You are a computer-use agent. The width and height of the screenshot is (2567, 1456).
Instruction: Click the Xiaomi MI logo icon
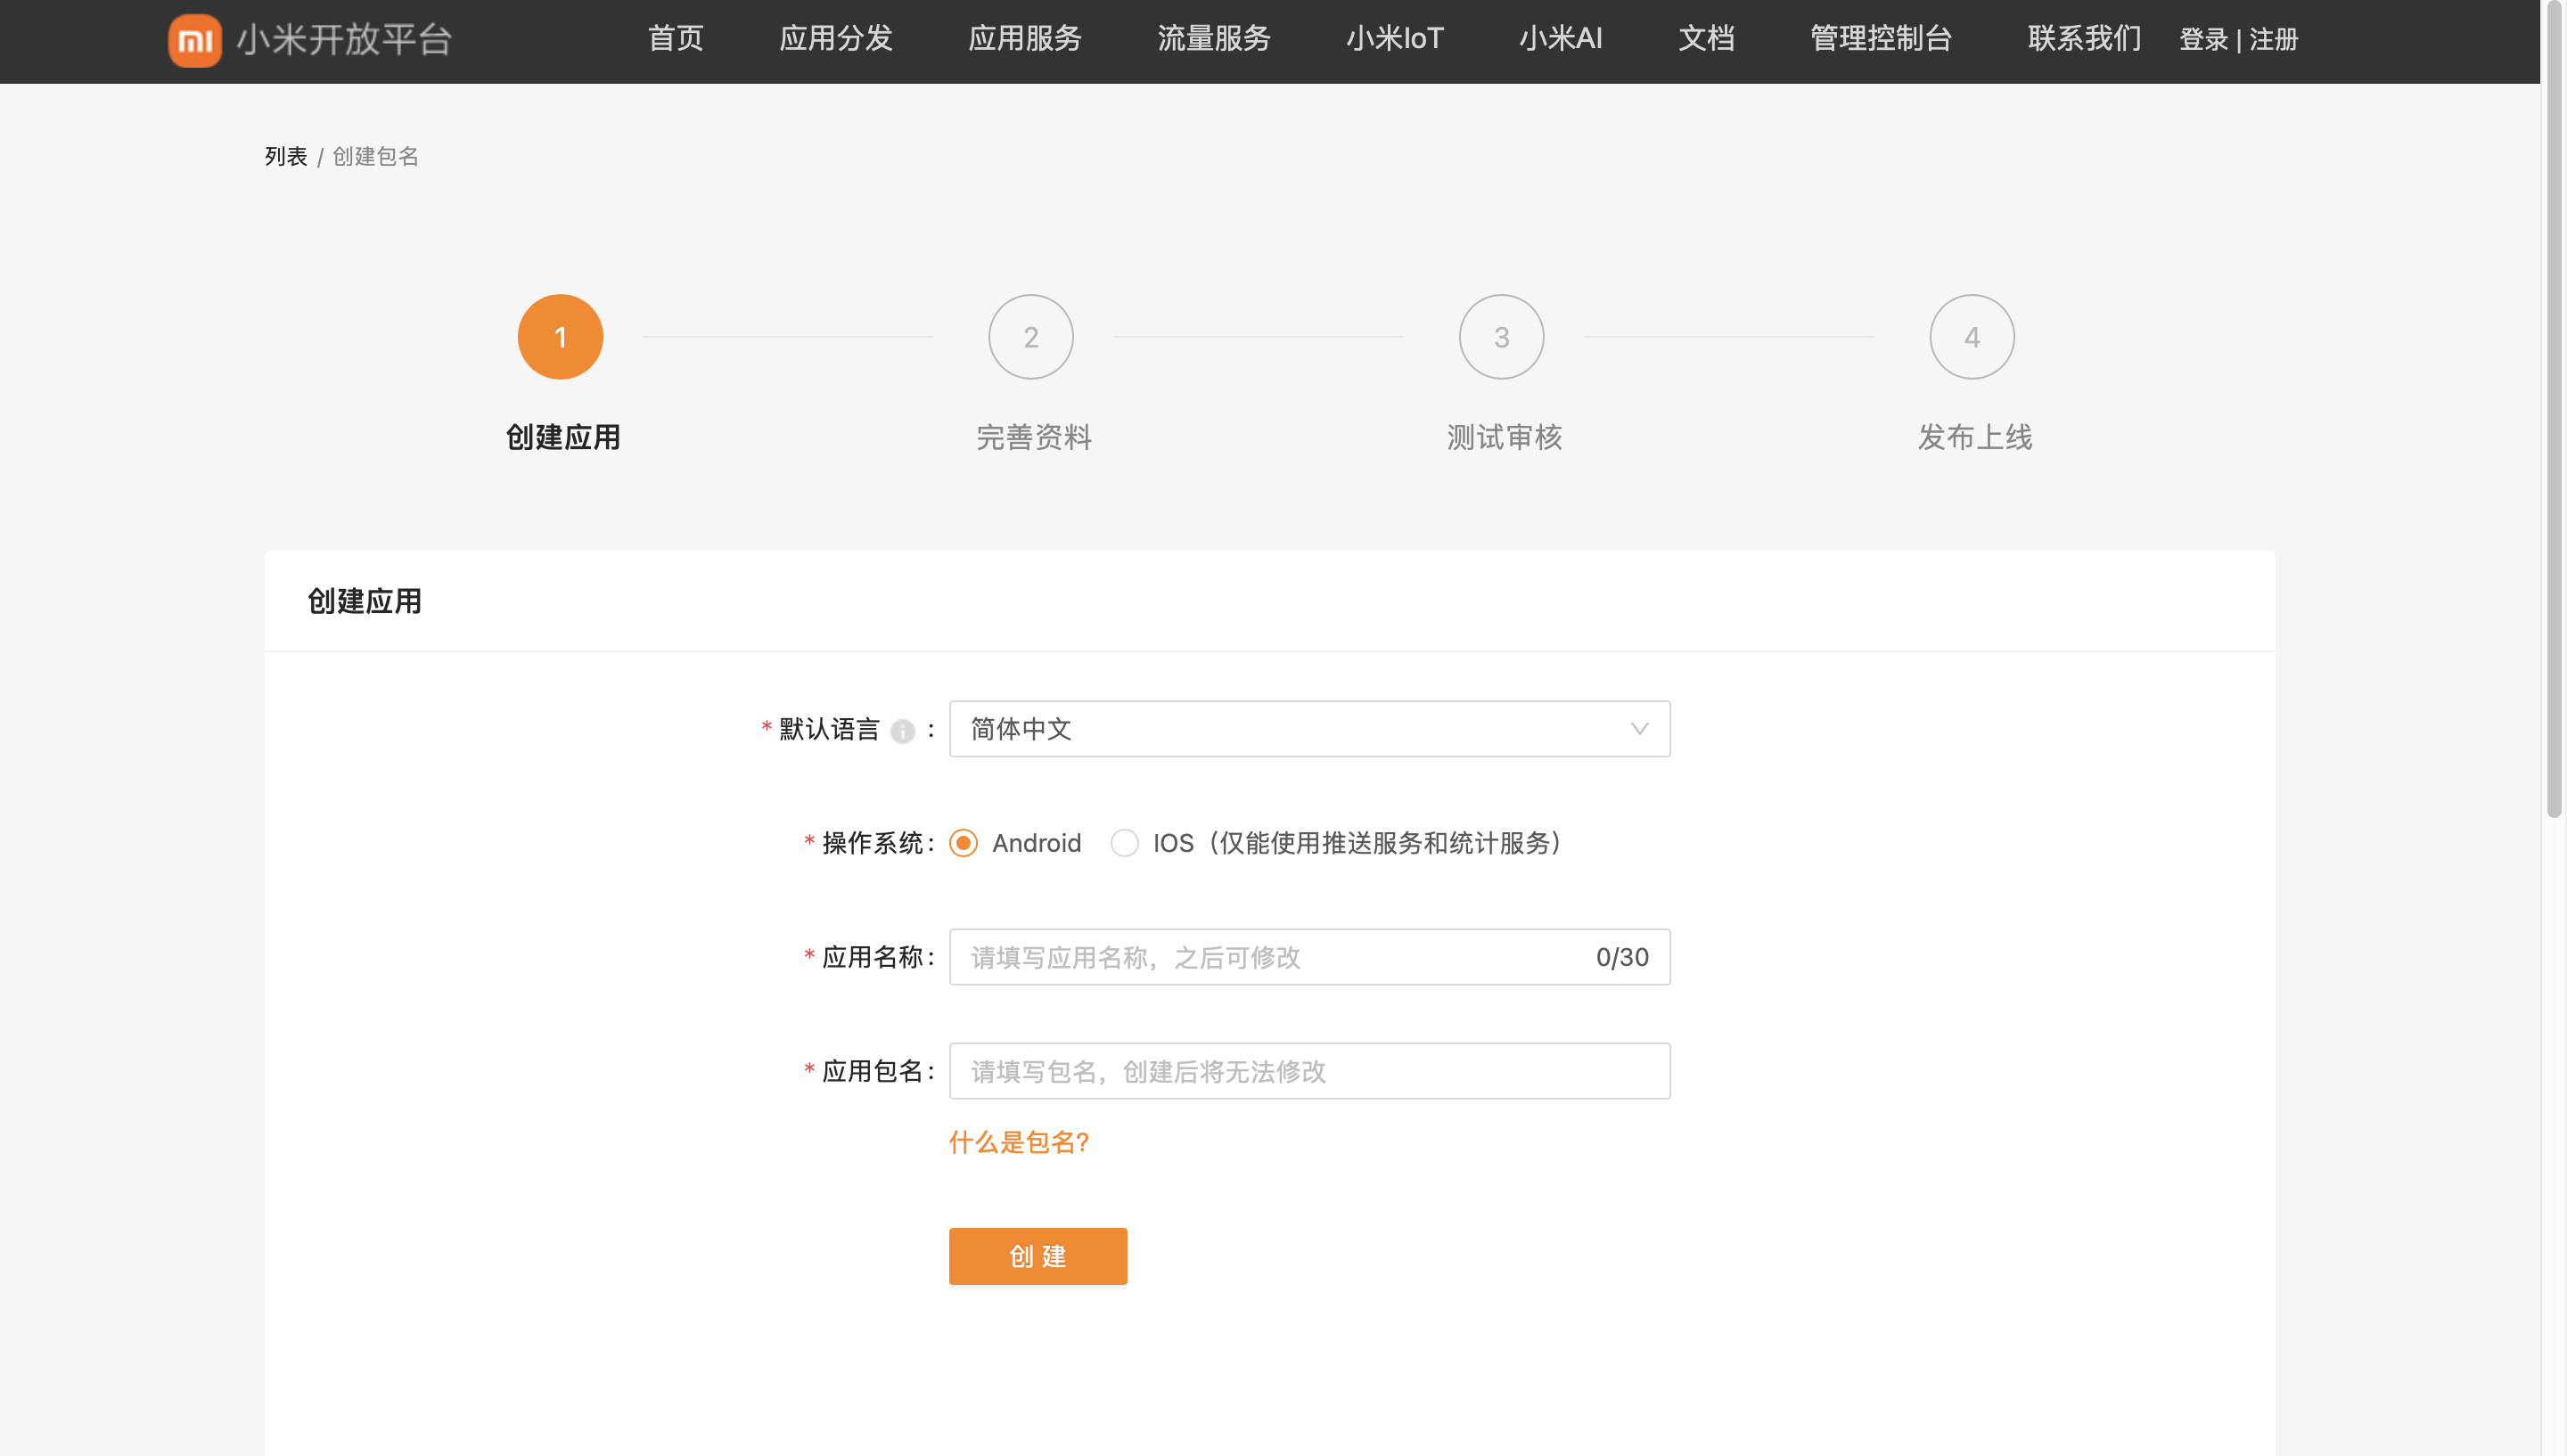pos(195,40)
